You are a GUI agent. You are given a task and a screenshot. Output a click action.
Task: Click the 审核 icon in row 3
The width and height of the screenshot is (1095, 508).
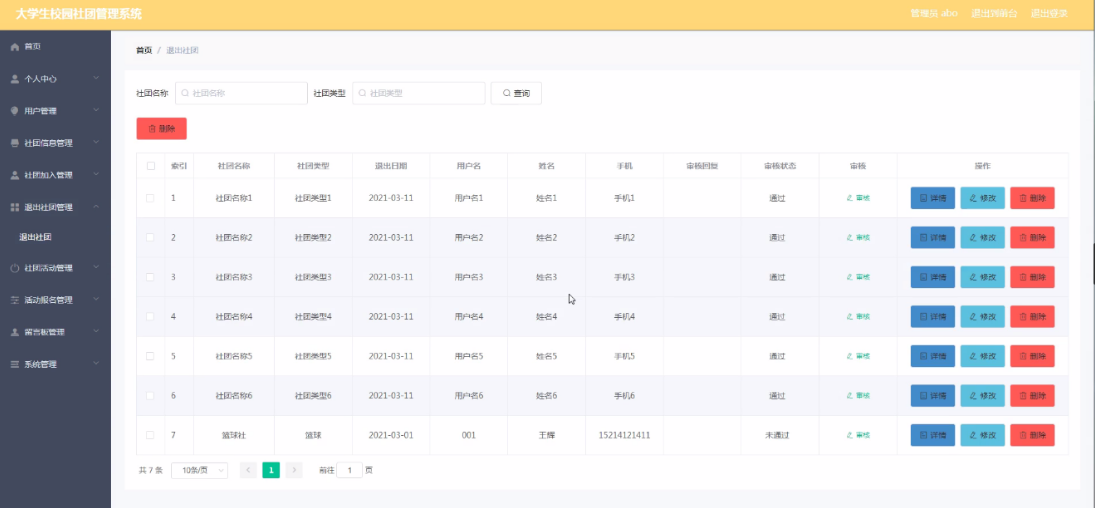point(850,277)
